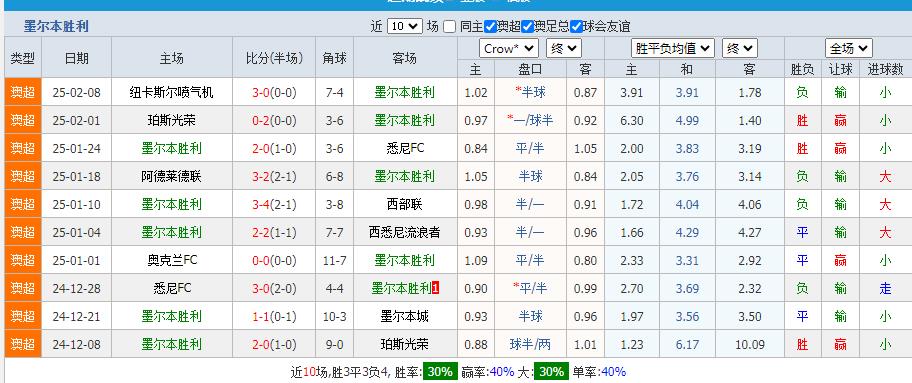Click the 进球数 column header
This screenshot has height=383, width=912.
tap(885, 69)
